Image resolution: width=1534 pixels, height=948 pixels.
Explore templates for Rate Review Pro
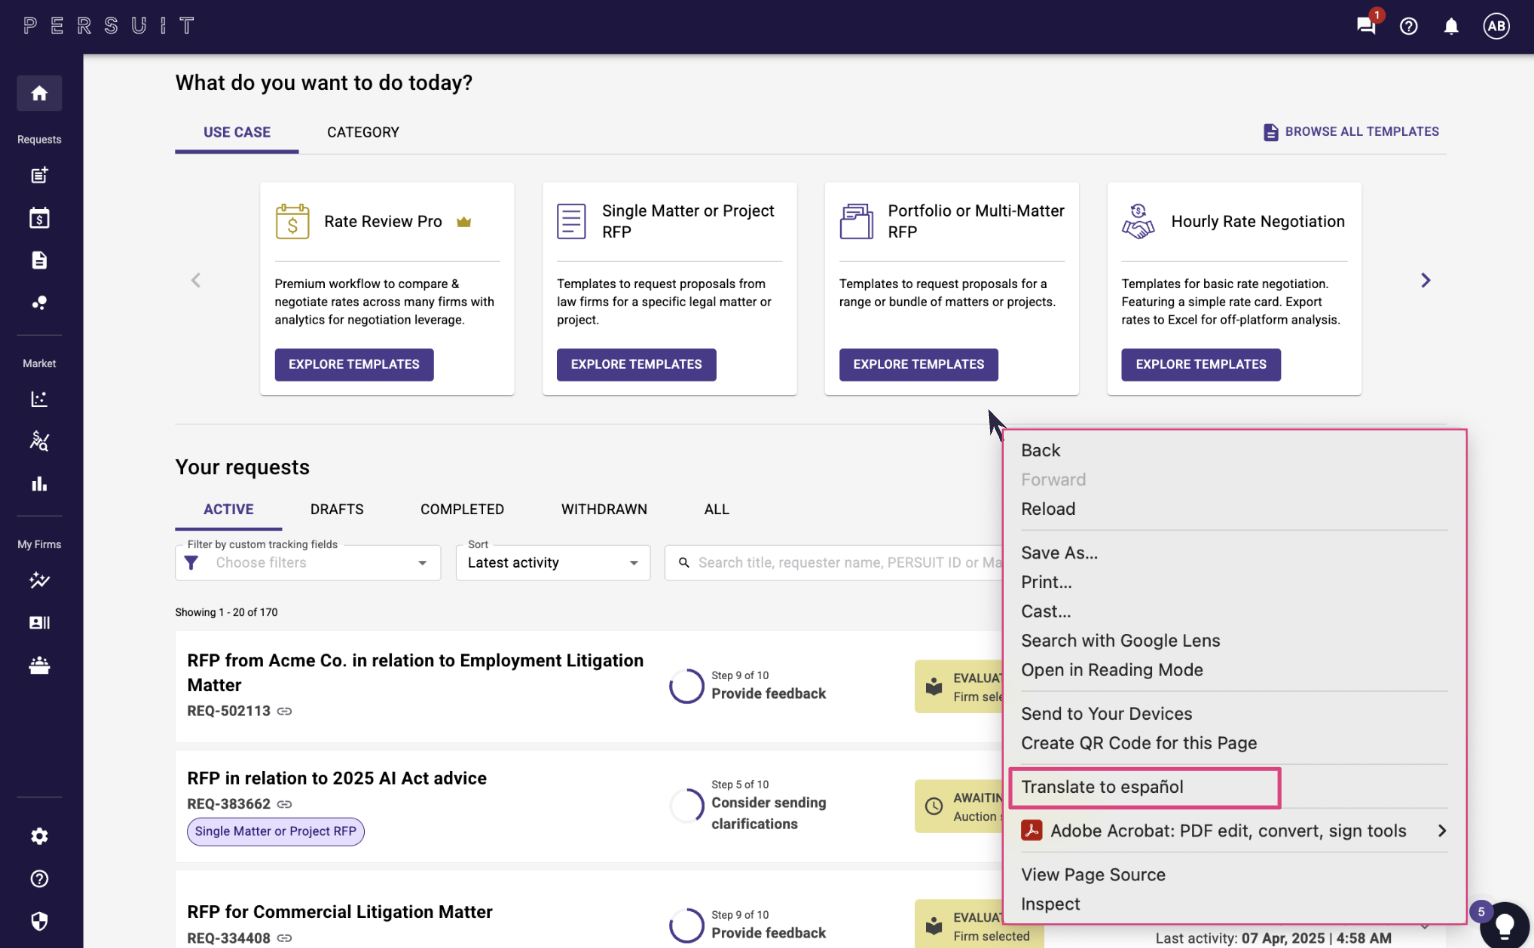click(354, 365)
